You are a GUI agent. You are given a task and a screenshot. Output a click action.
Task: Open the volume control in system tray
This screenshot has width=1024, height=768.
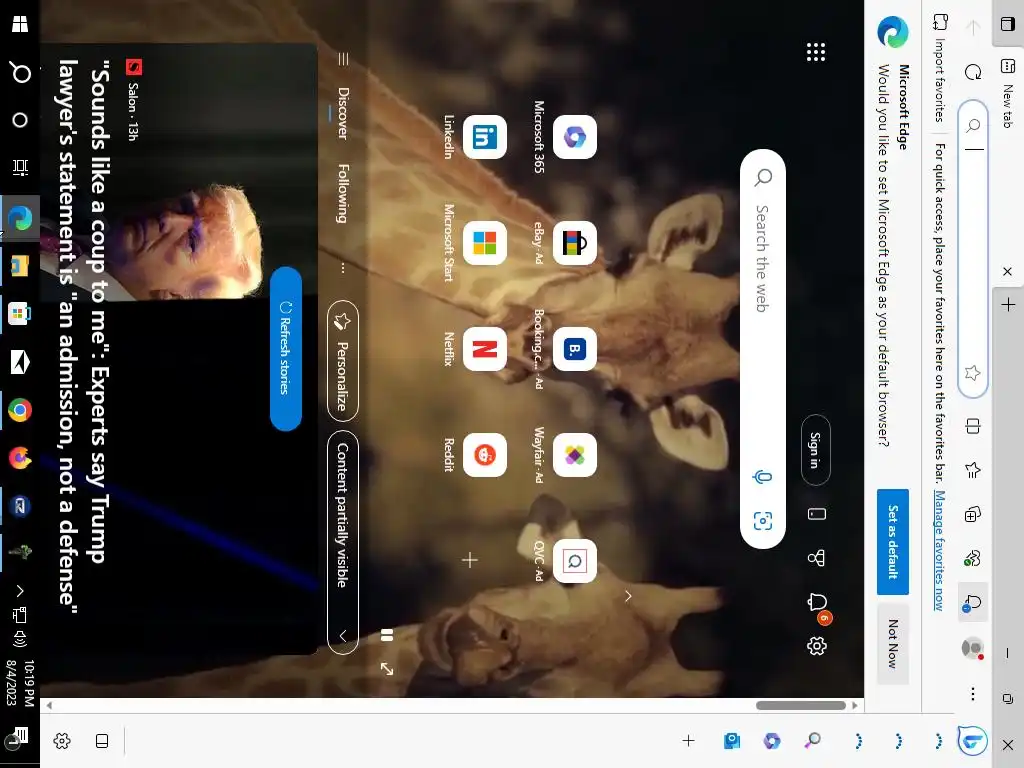(20, 638)
